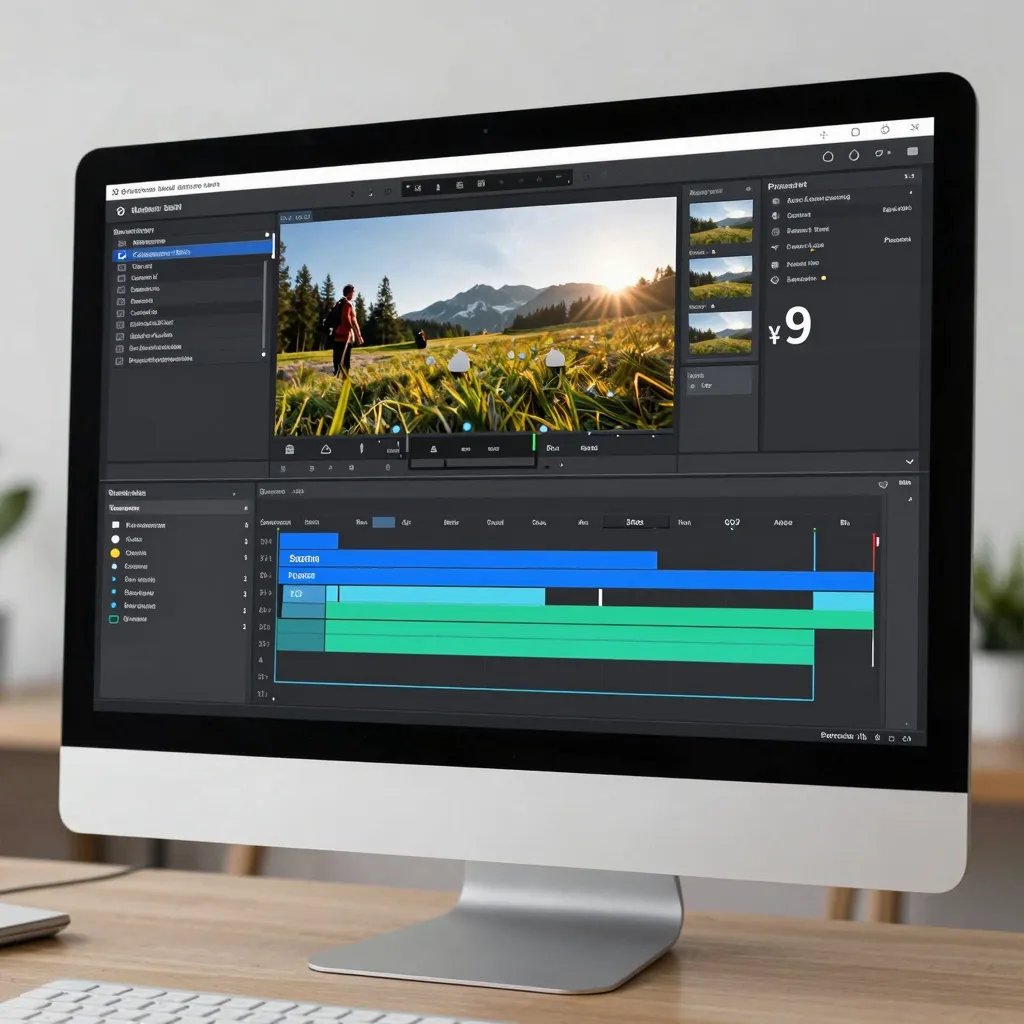Viewport: 1024px width, 1024px height.
Task: Select the longest blue clip spanning the full timeline
Action: (576, 578)
